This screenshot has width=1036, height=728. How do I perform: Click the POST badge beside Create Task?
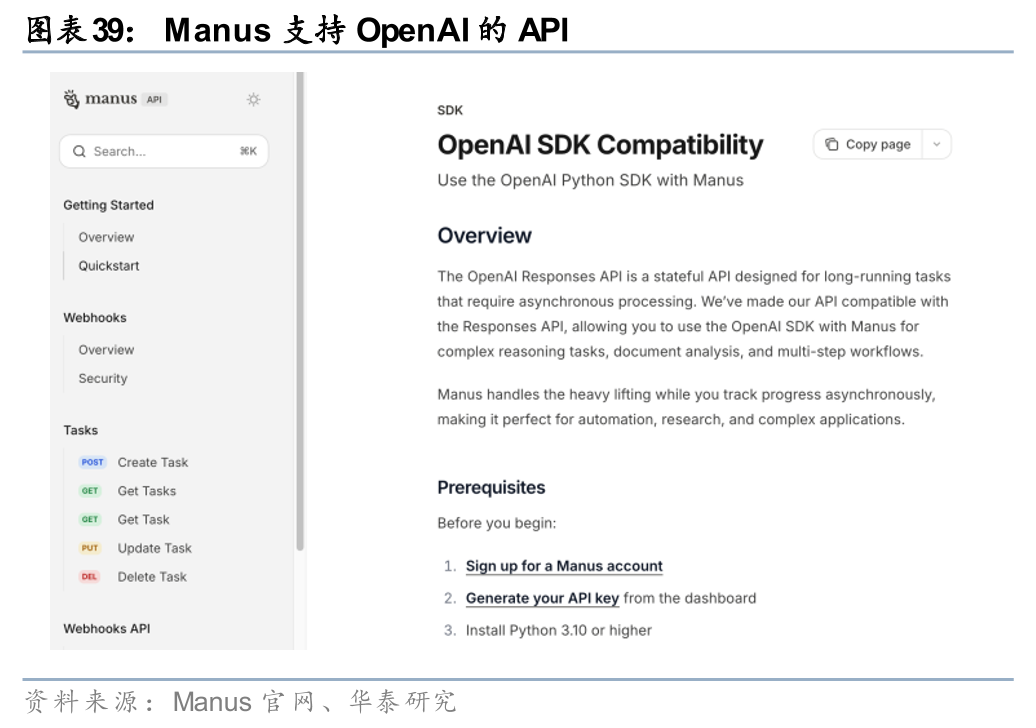coord(92,462)
